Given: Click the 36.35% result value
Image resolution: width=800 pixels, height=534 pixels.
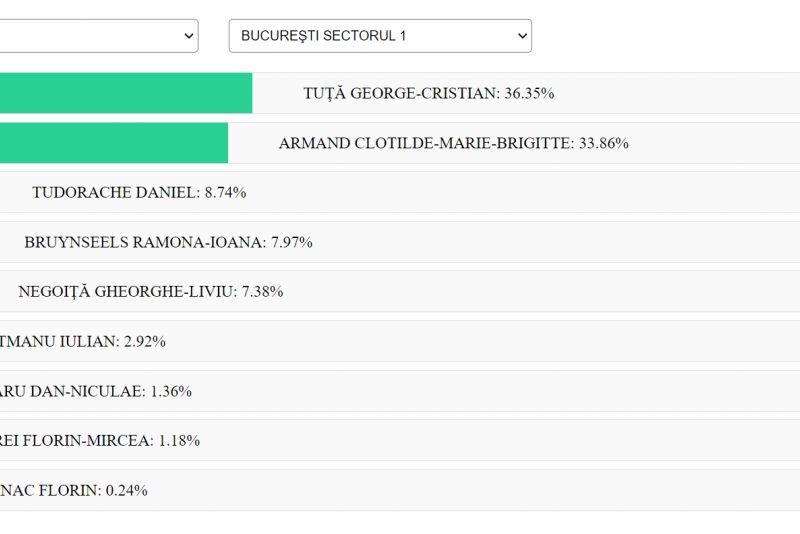Looking at the screenshot, I should 530,93.
